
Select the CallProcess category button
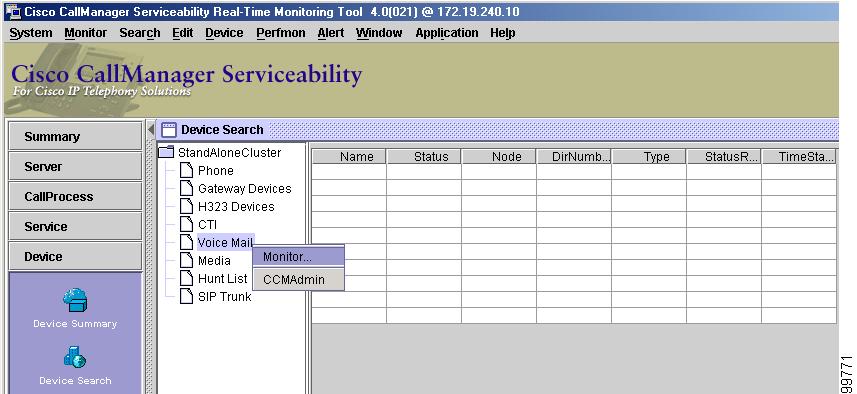pos(75,196)
